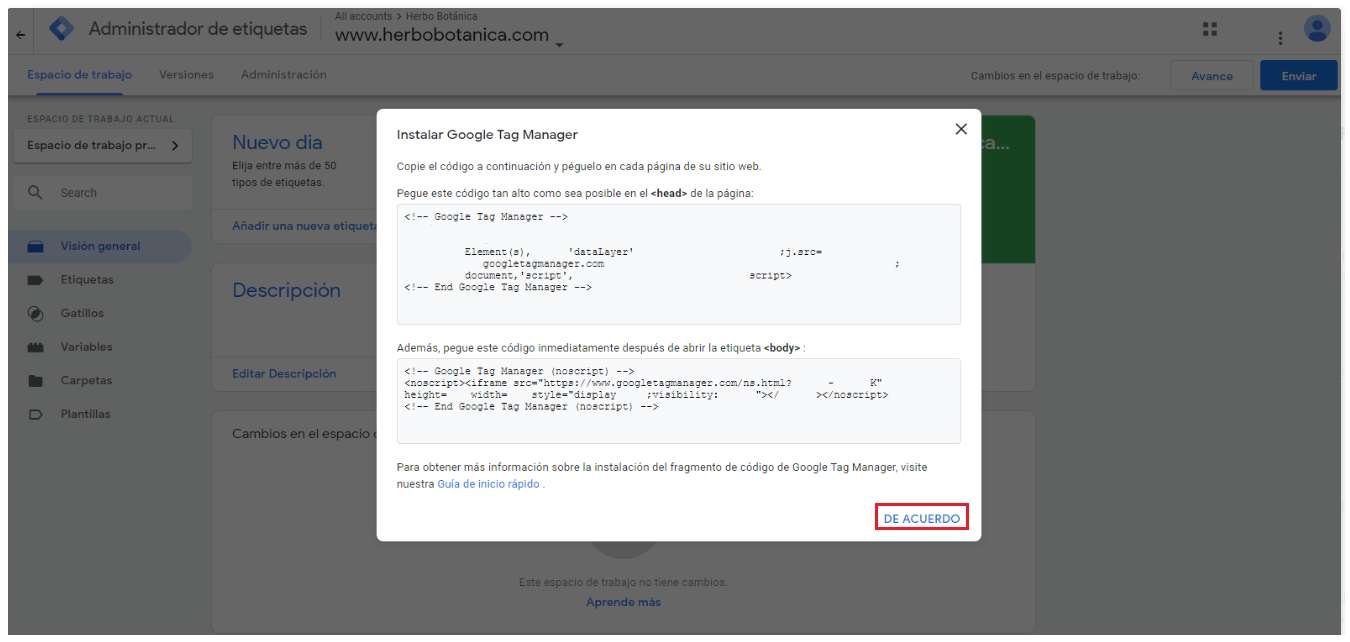Switch to the Administración tab
This screenshot has width=1350, height=642.
tap(284, 75)
